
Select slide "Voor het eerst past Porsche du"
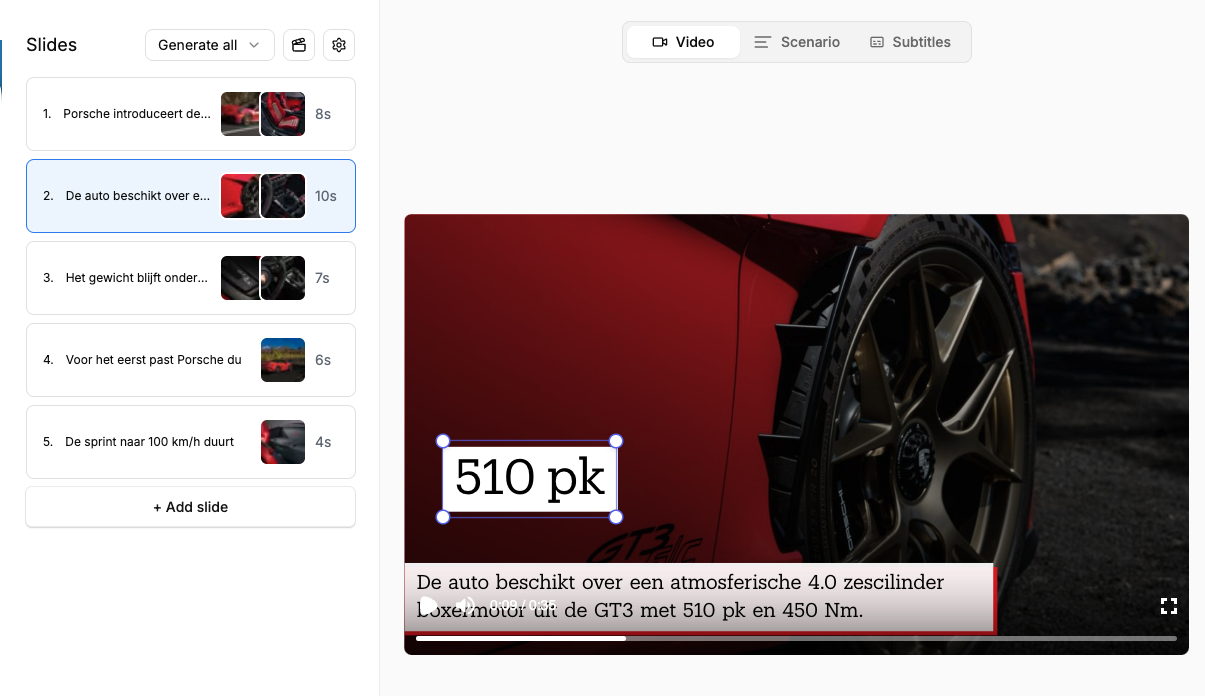[x=191, y=360]
